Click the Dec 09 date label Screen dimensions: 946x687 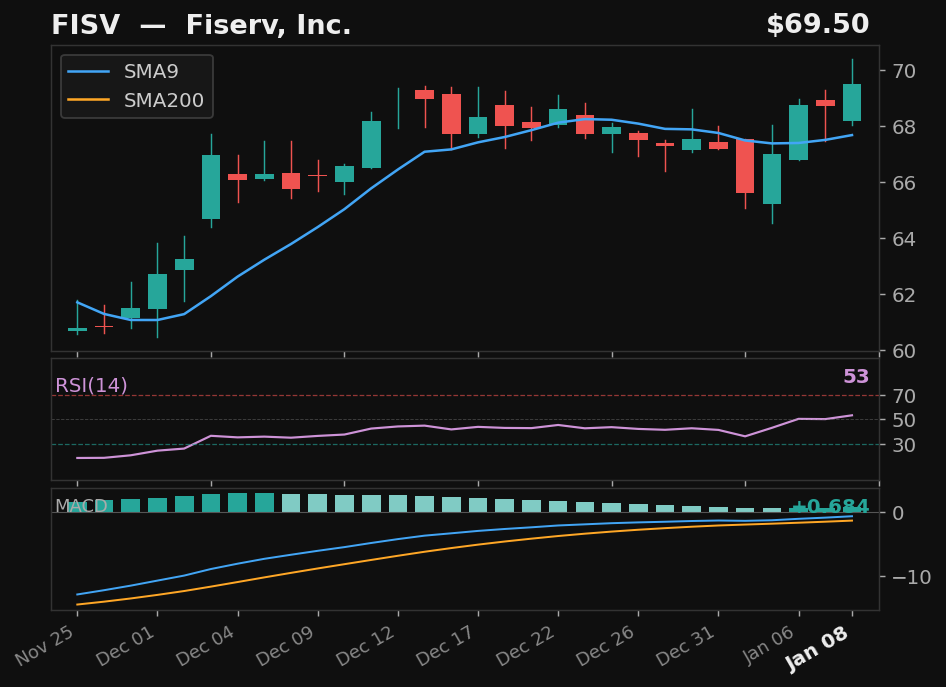[x=287, y=645]
